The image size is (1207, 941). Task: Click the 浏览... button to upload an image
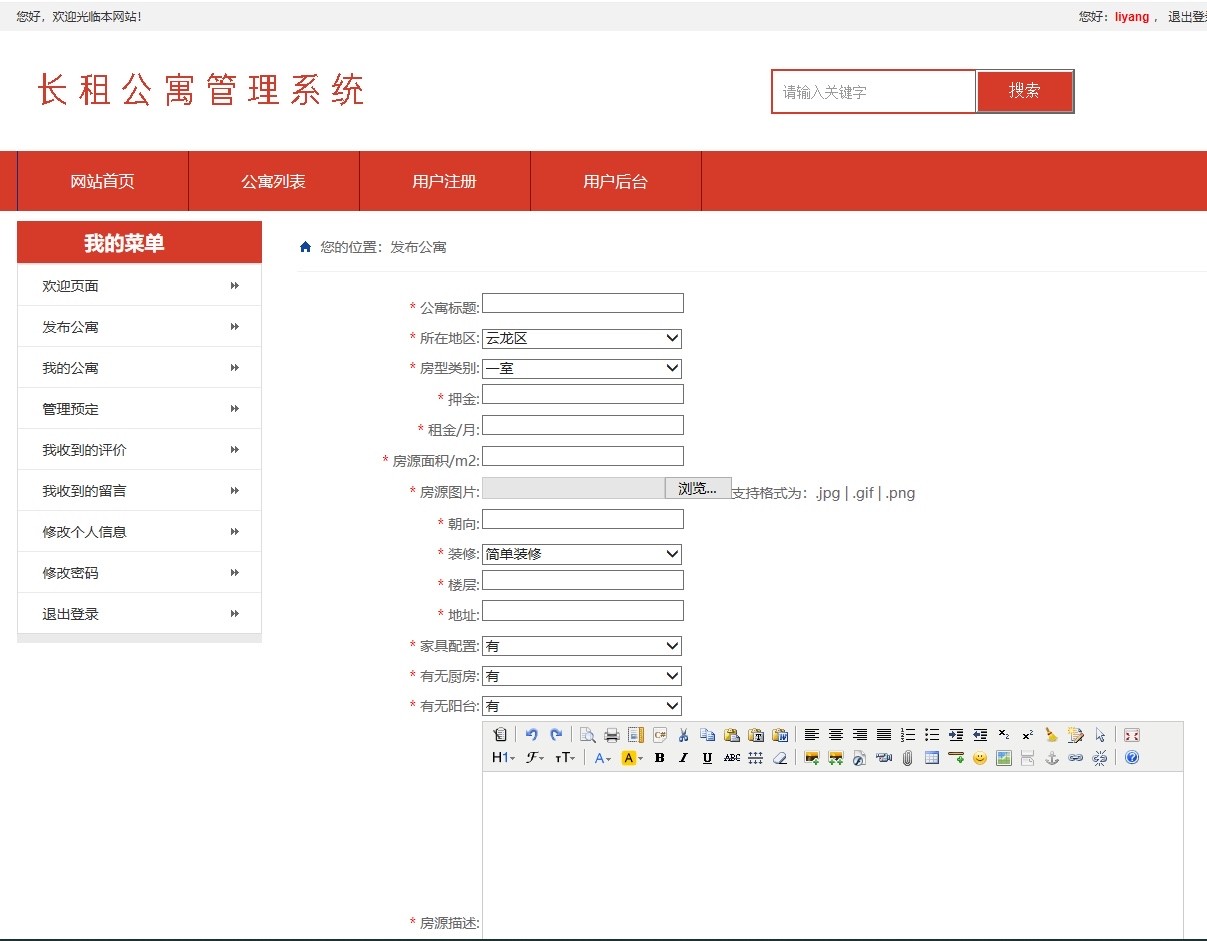pyautogui.click(x=697, y=489)
